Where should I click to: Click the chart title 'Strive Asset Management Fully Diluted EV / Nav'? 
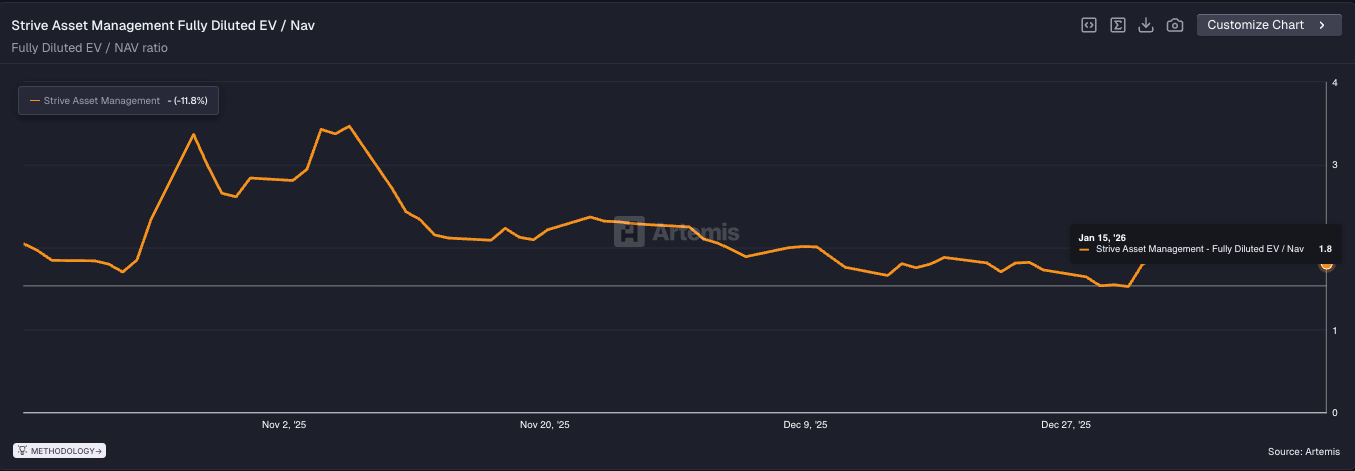(163, 24)
